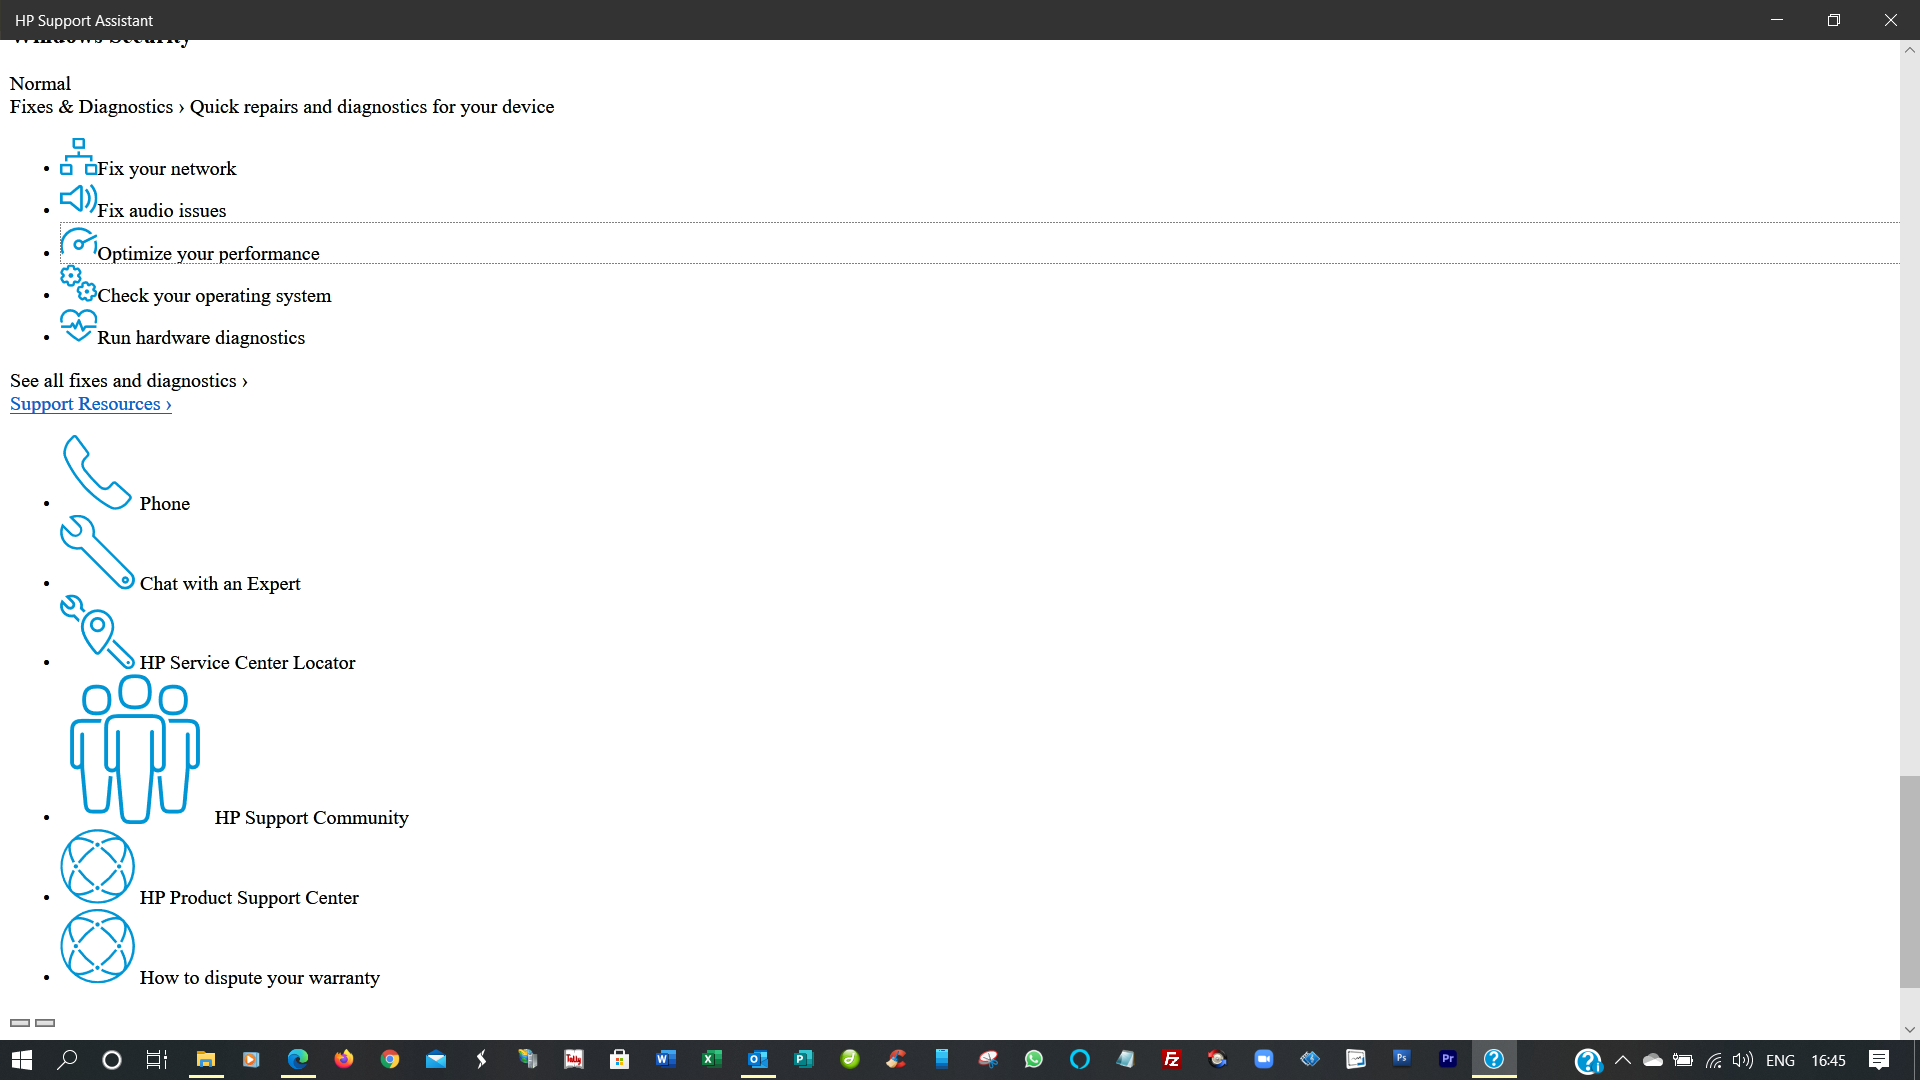Launch Firefox from the taskbar
1920x1080 pixels.
344,1059
